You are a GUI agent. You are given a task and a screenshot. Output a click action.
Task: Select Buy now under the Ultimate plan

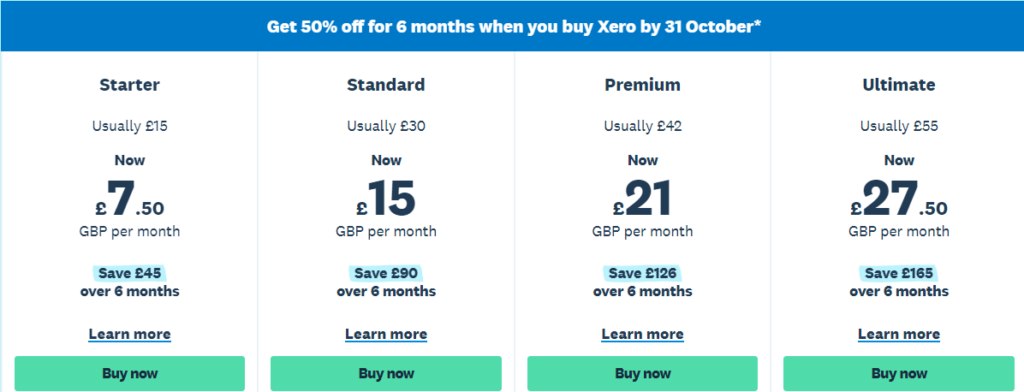pos(899,374)
